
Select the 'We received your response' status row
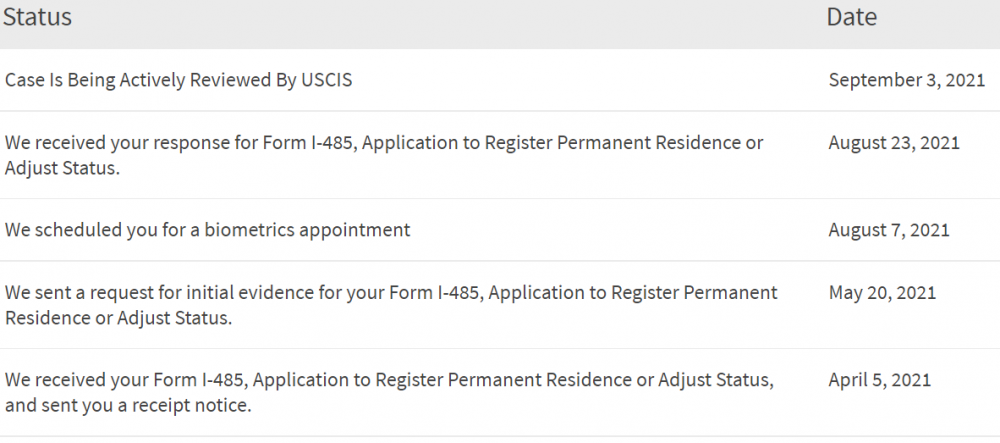click(500, 156)
